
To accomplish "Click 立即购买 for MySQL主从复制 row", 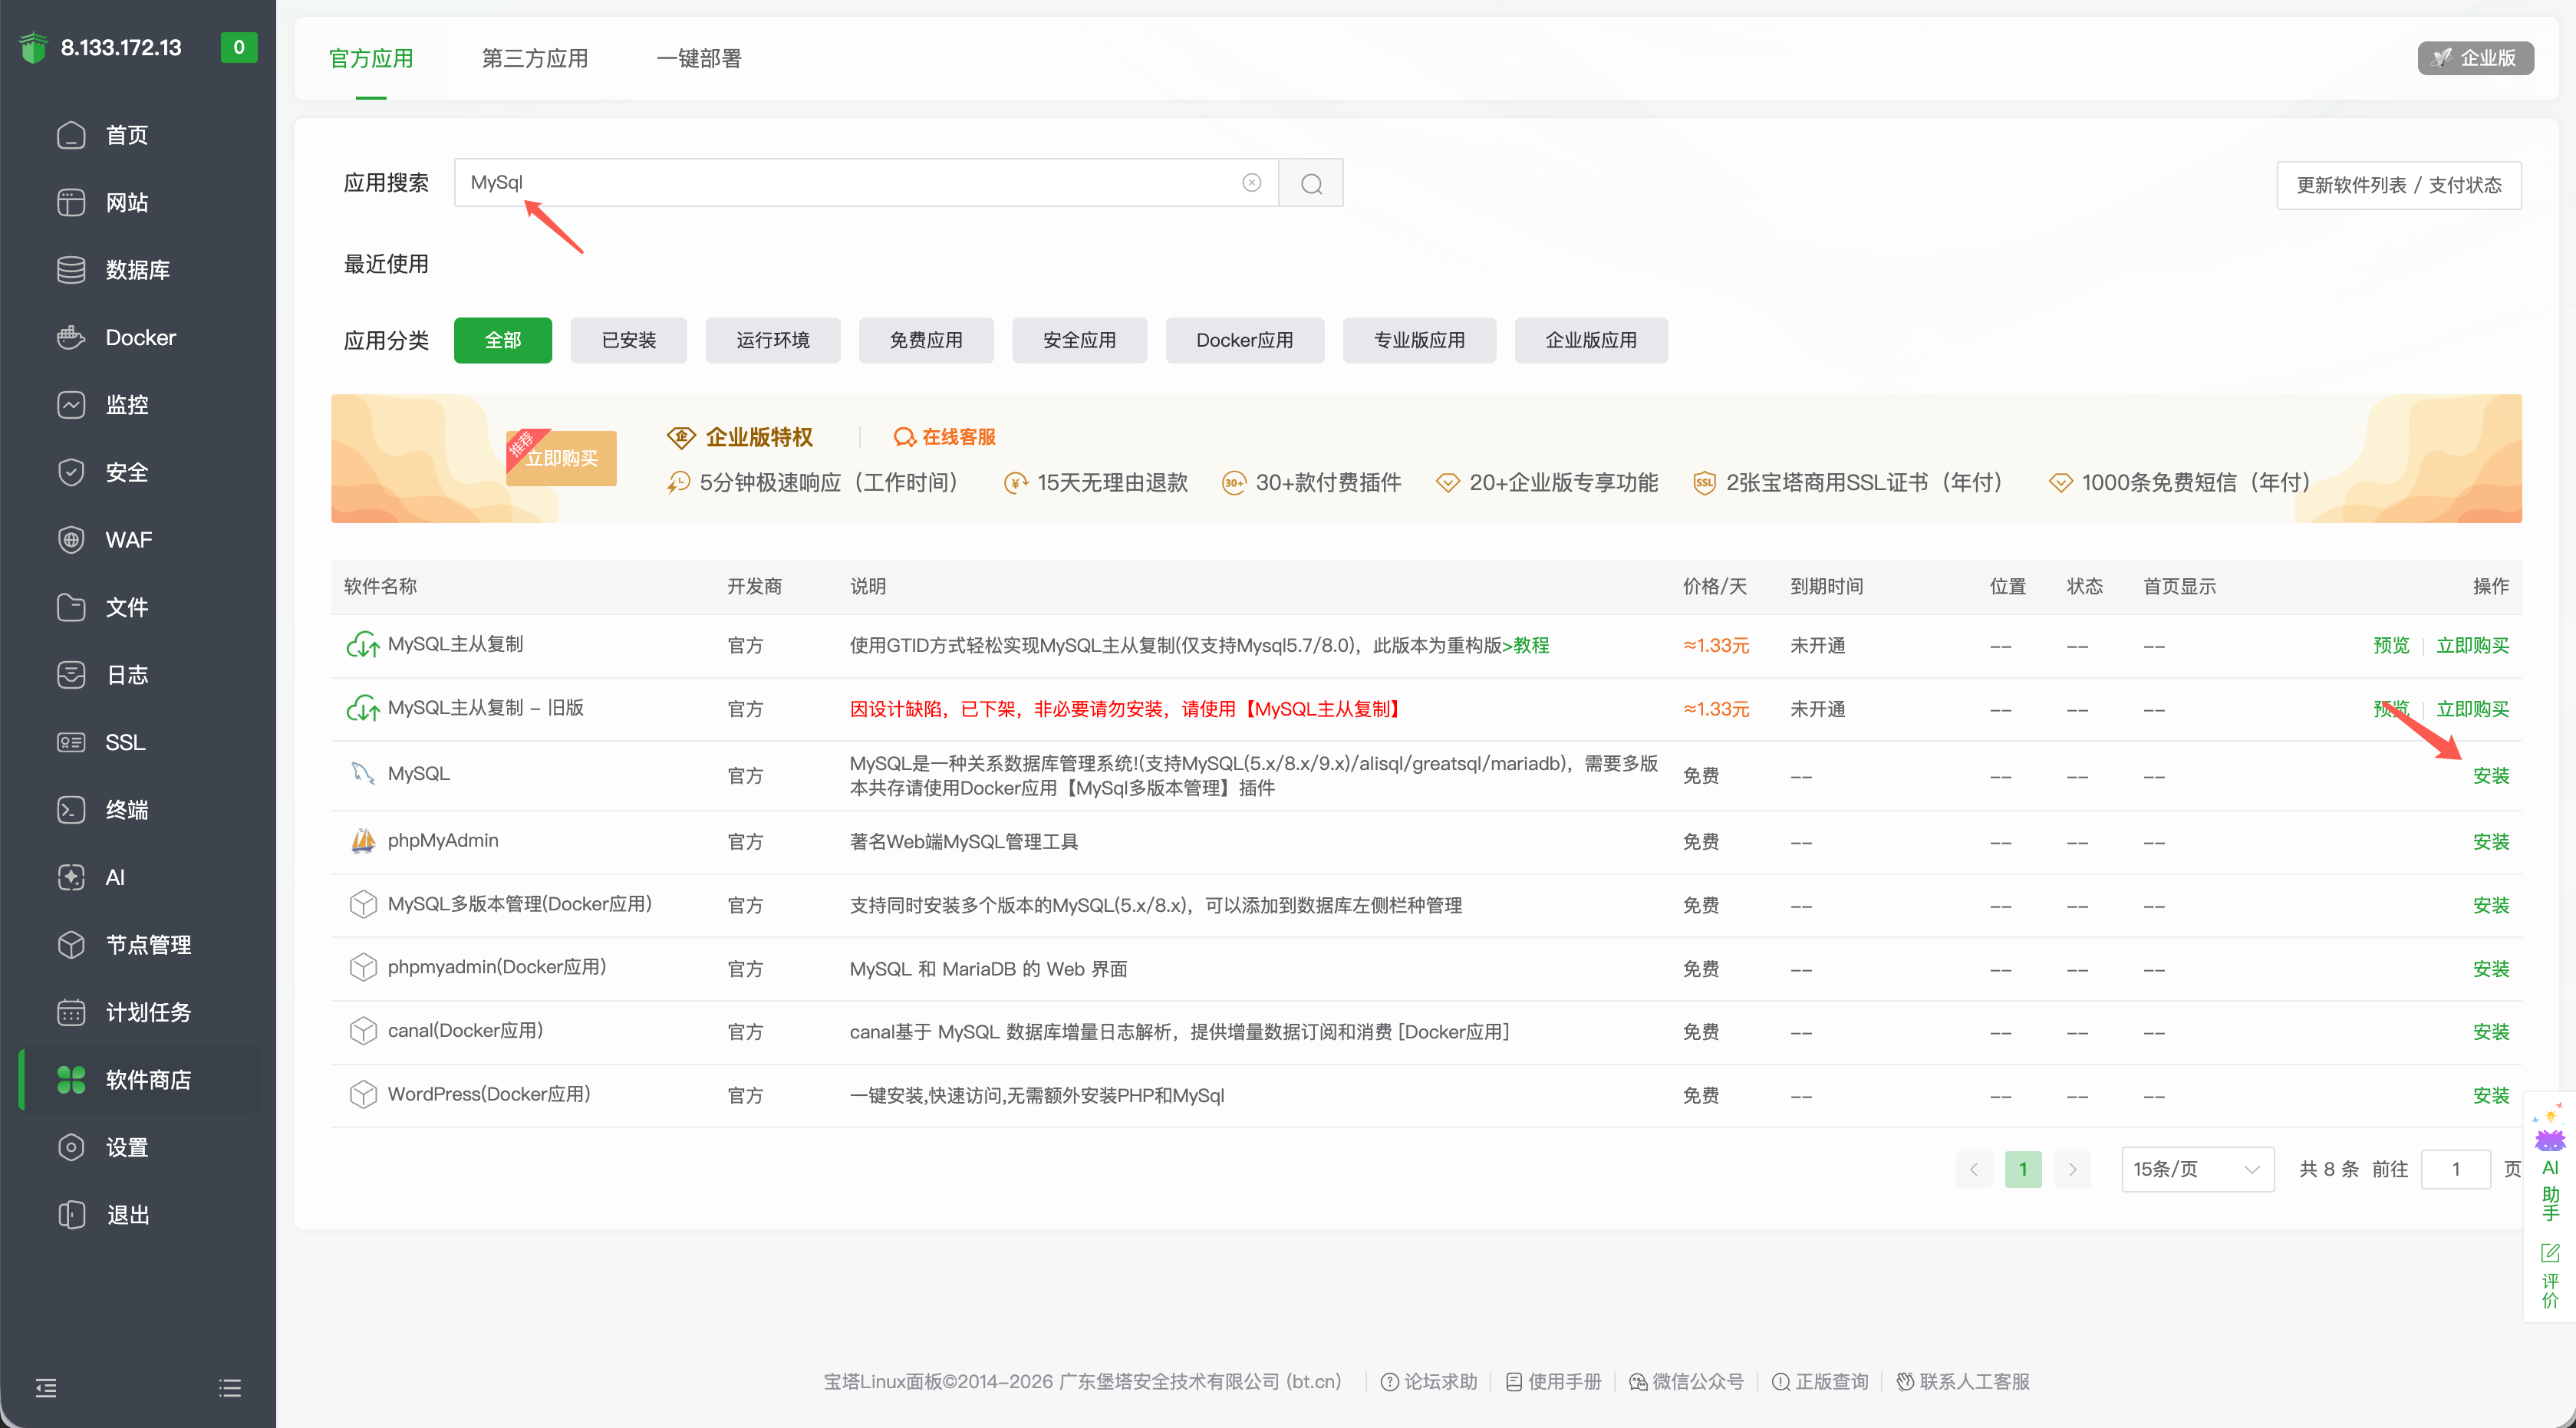I will [2473, 645].
